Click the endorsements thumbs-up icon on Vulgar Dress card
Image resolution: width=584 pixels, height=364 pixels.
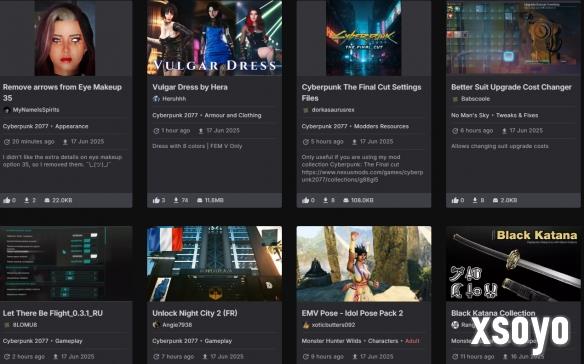(x=156, y=200)
